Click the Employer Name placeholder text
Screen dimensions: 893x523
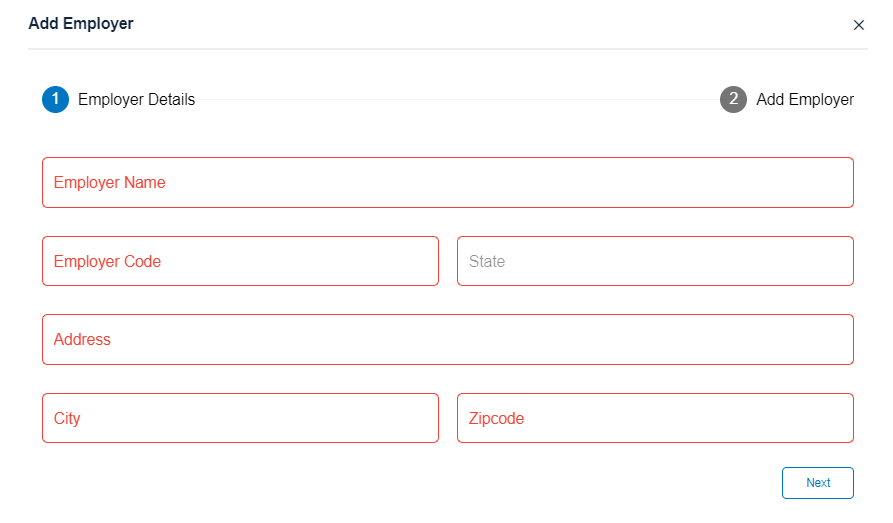[x=110, y=183]
